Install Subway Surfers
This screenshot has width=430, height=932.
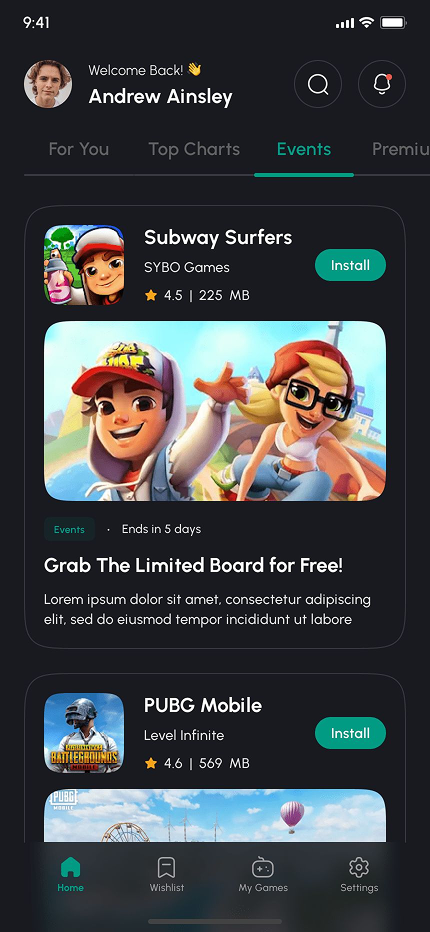350,265
